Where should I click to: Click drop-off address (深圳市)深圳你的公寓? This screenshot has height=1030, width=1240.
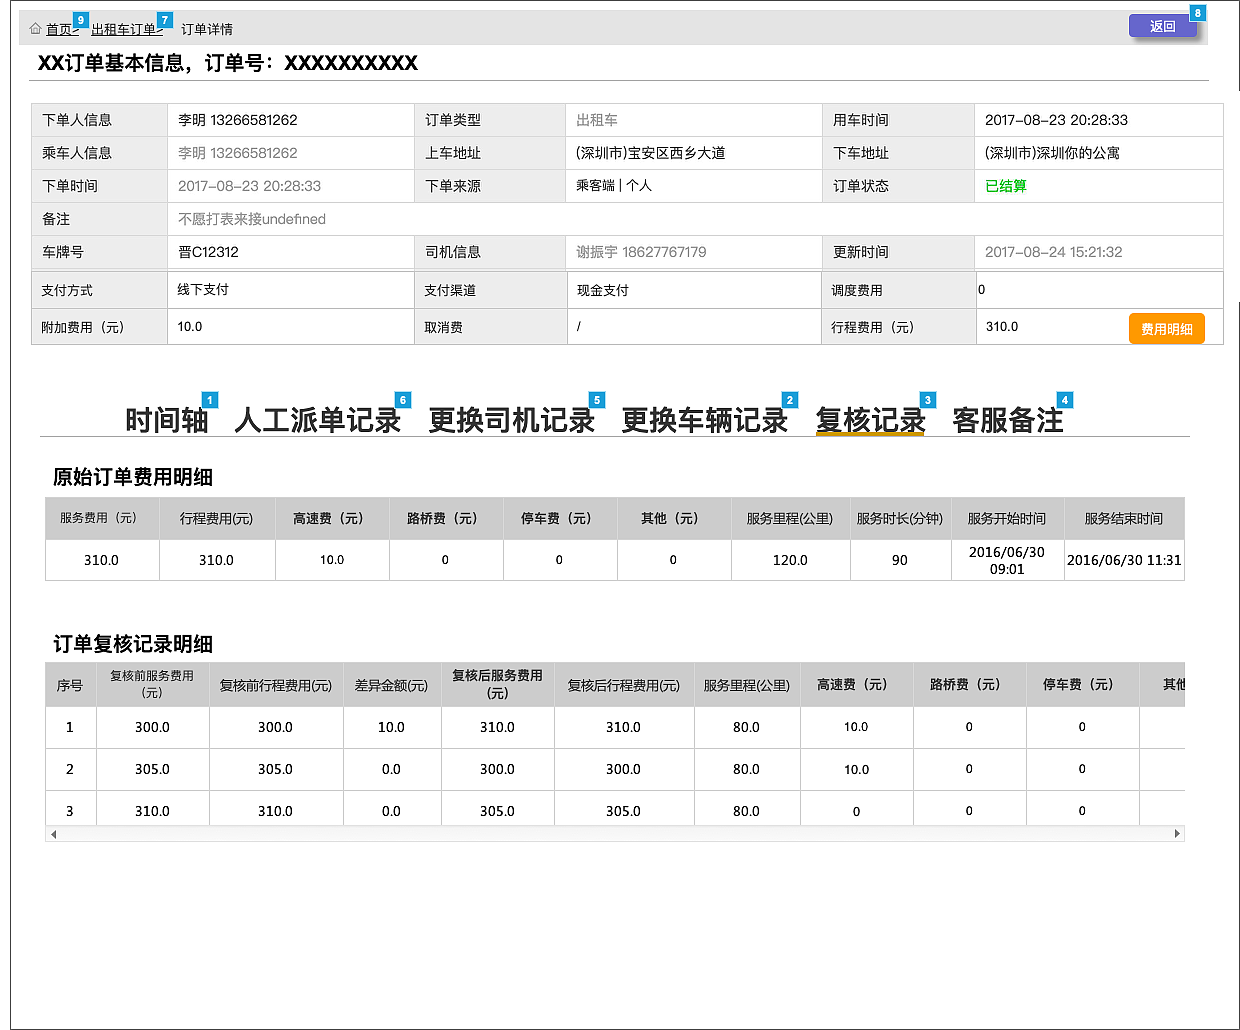pyautogui.click(x=1052, y=153)
